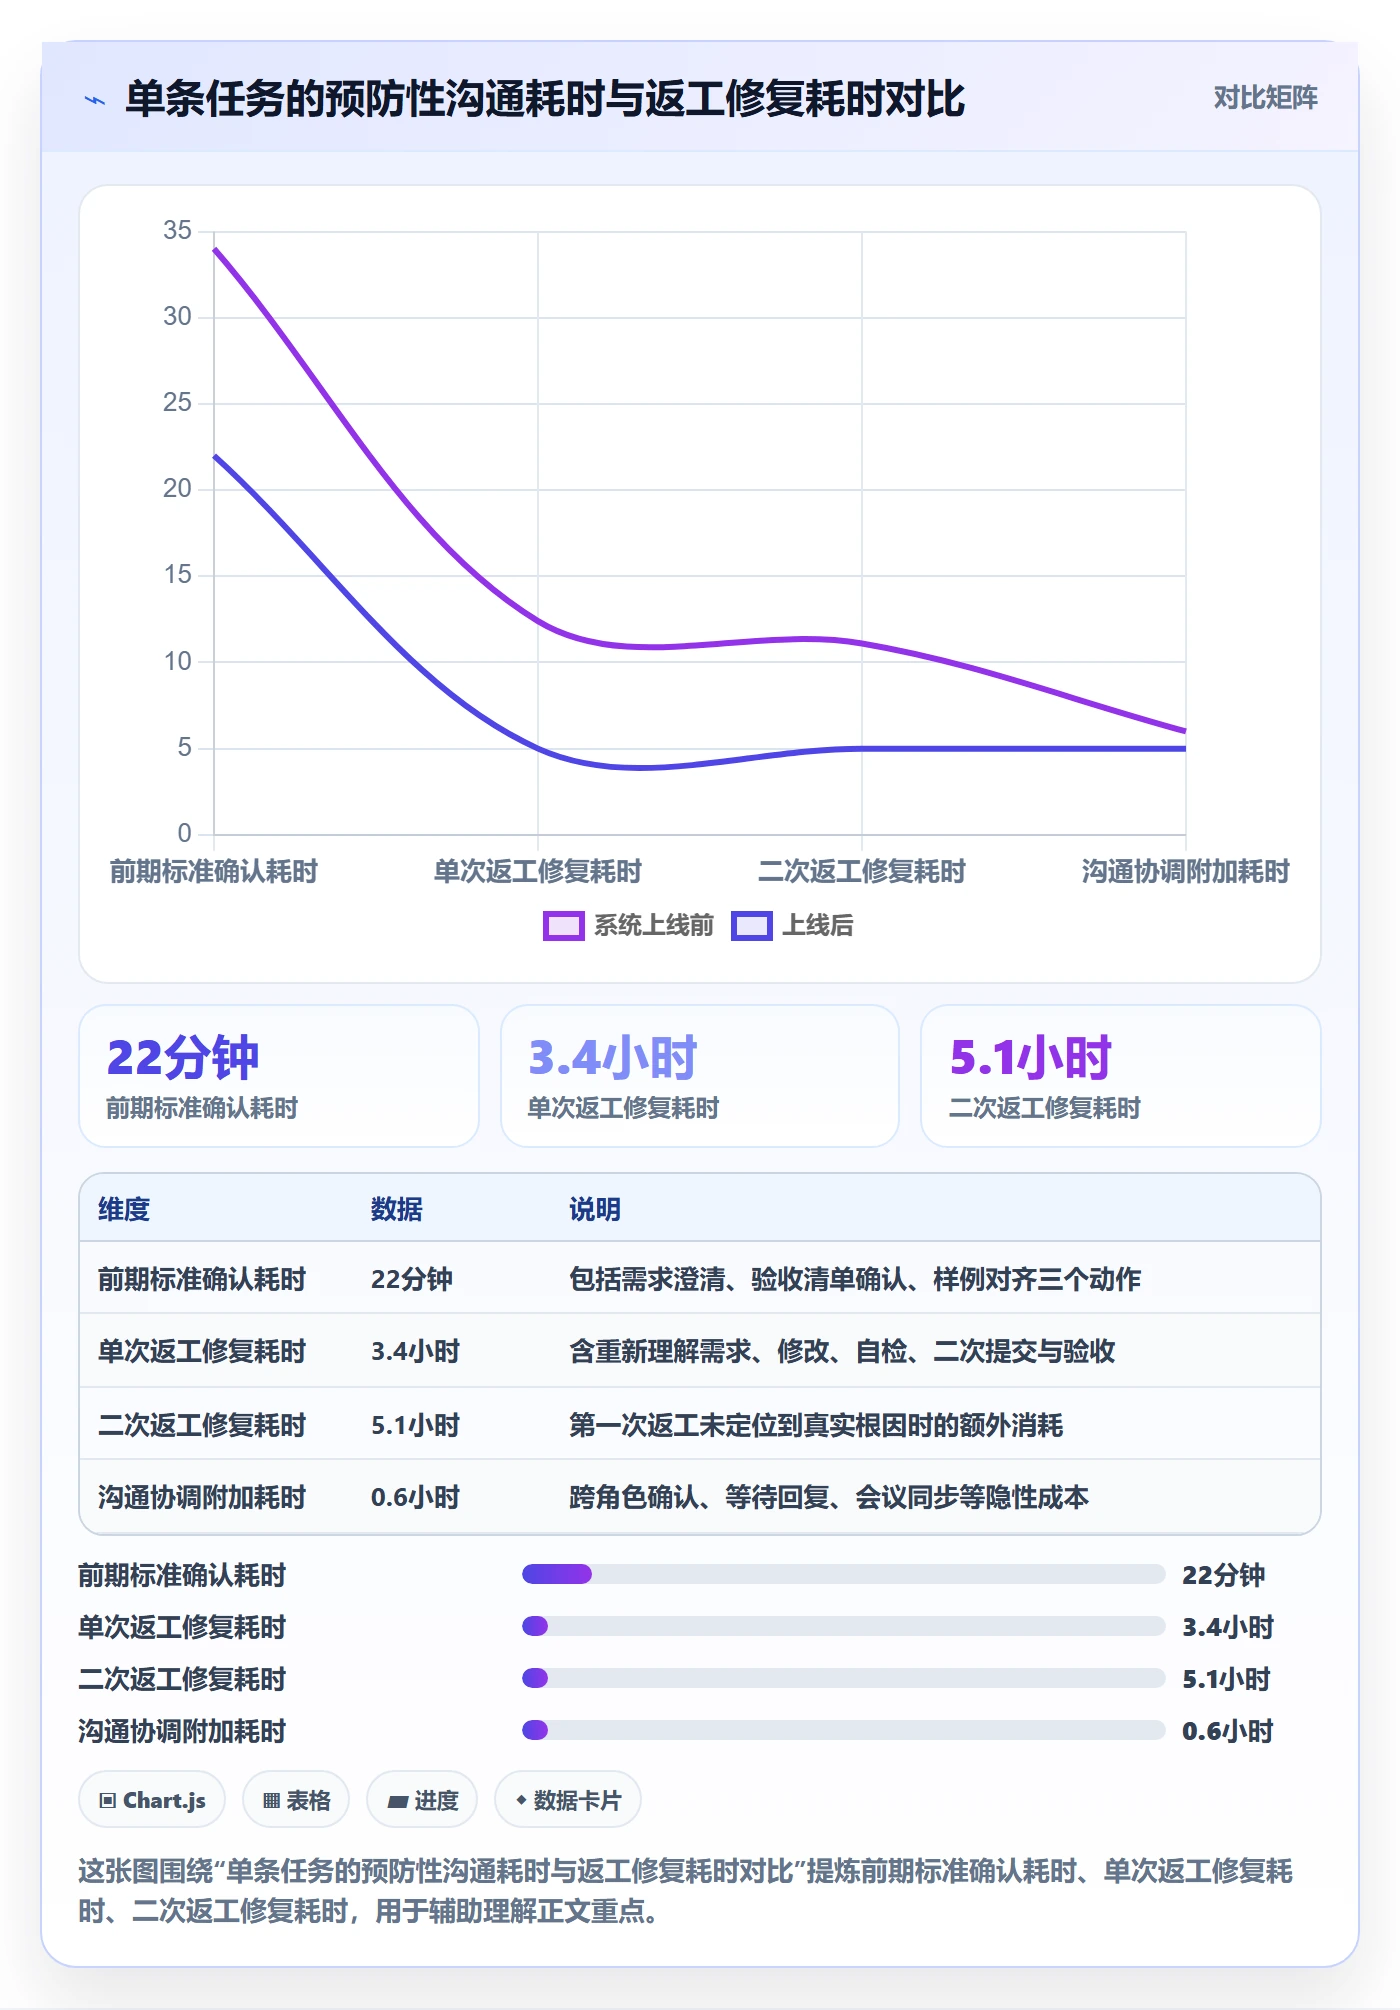Select the 二次返工修复耗时 table row label

202,1425
